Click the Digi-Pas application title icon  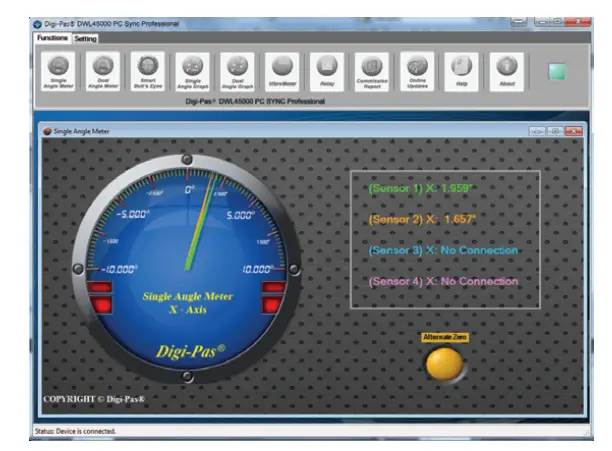[x=37, y=24]
